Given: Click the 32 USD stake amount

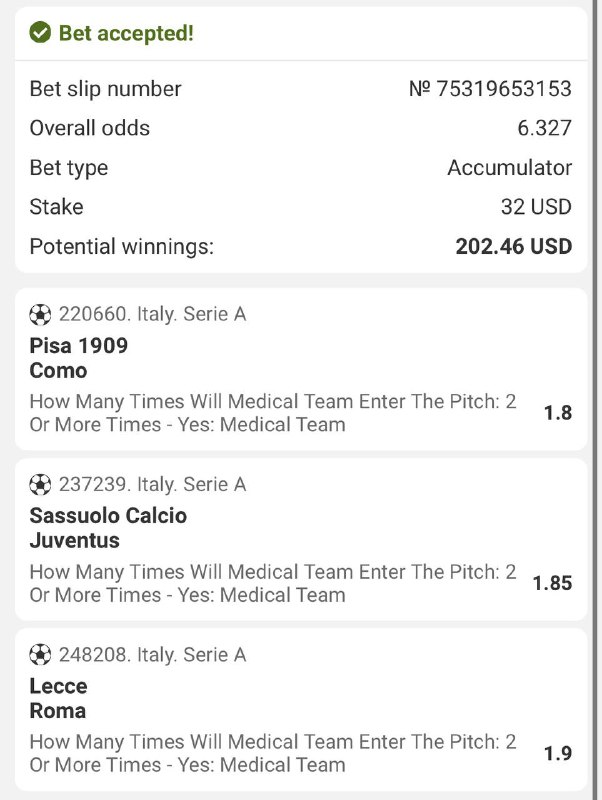Looking at the screenshot, I should 536,207.
